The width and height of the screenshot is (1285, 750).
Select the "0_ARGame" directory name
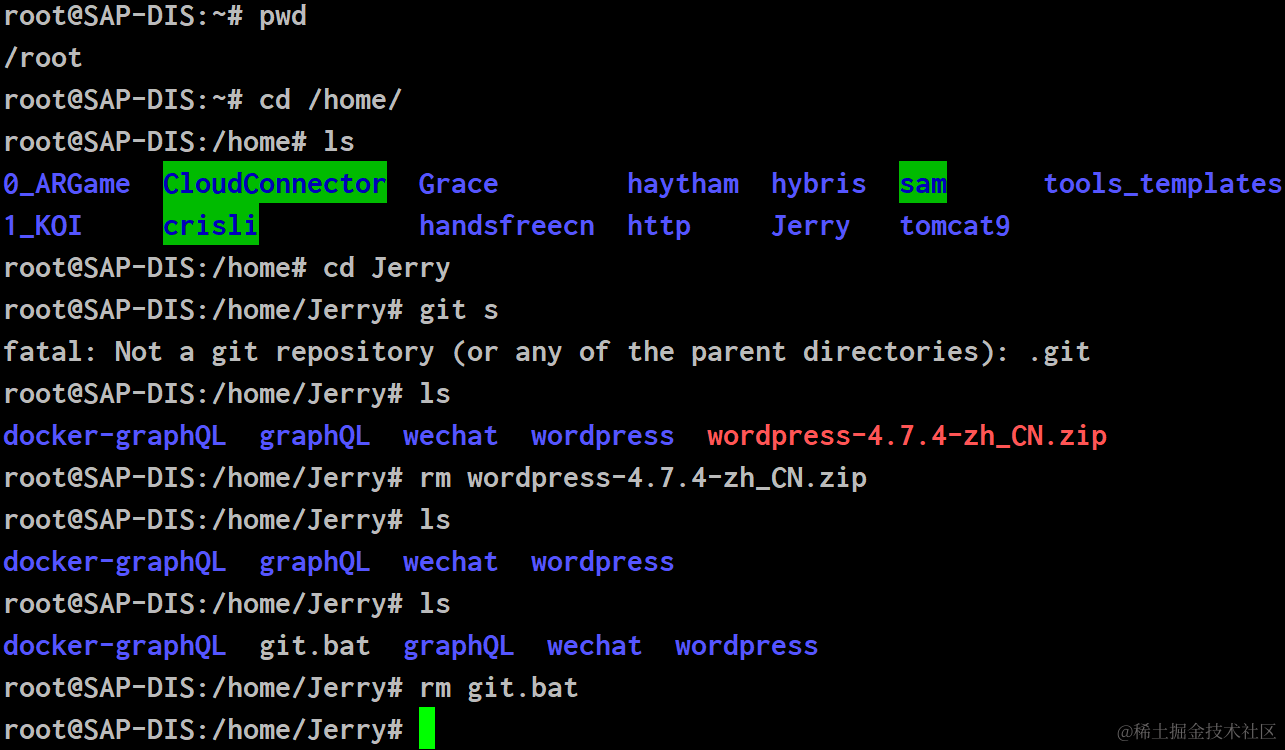tap(67, 184)
